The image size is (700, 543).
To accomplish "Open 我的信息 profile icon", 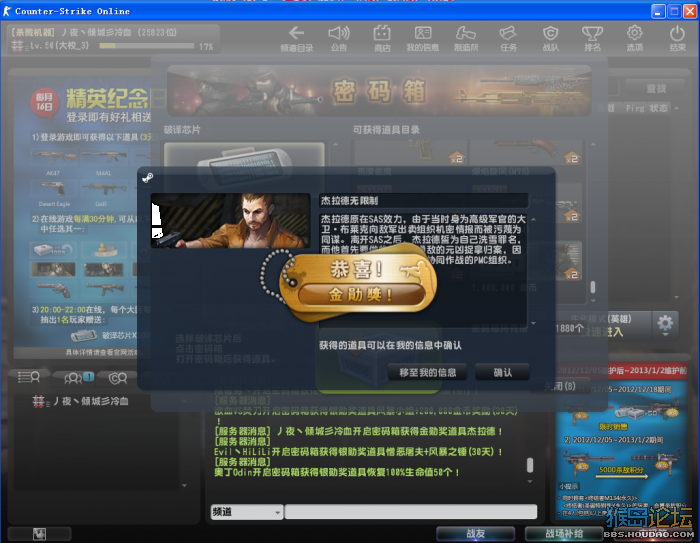I will [423, 33].
